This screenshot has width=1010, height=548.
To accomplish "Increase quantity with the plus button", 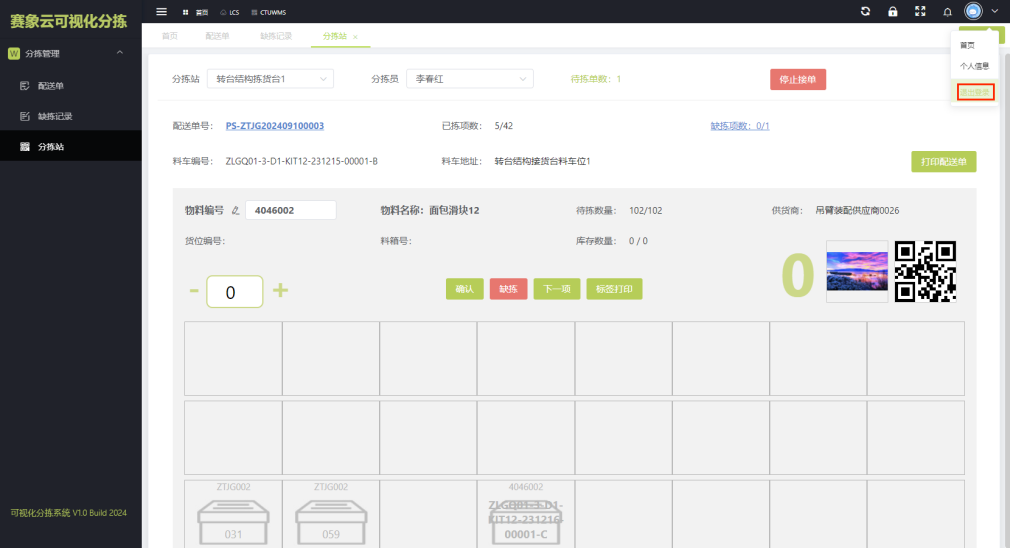I will (x=281, y=291).
